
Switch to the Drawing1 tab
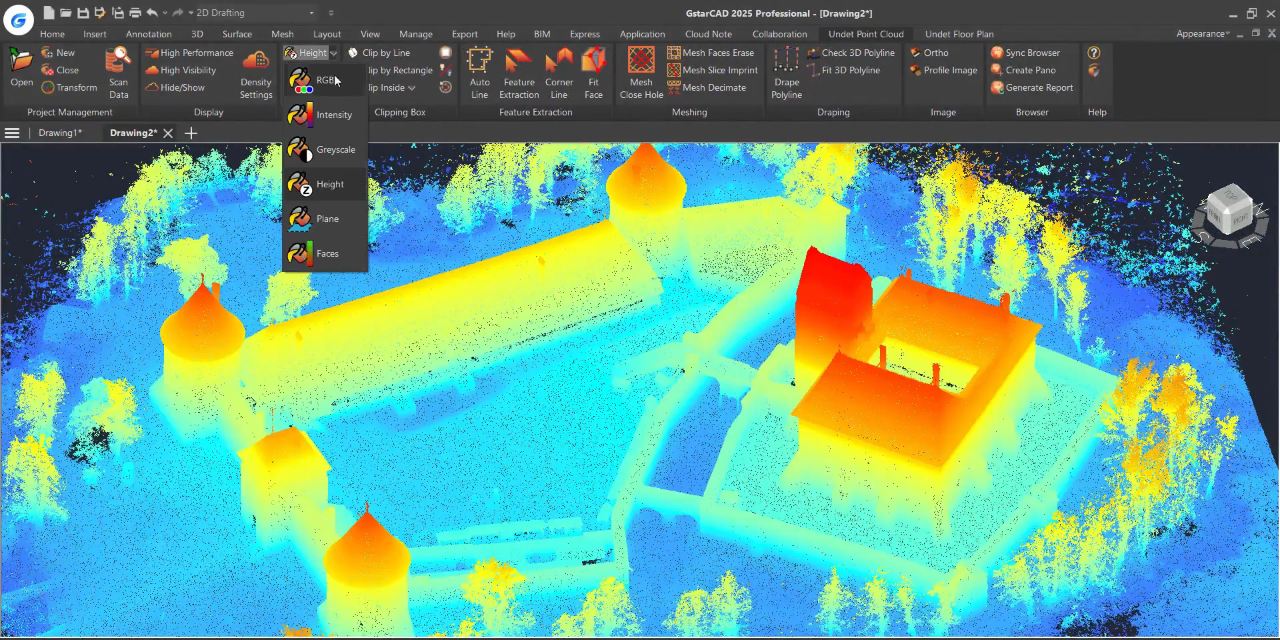tap(60, 133)
